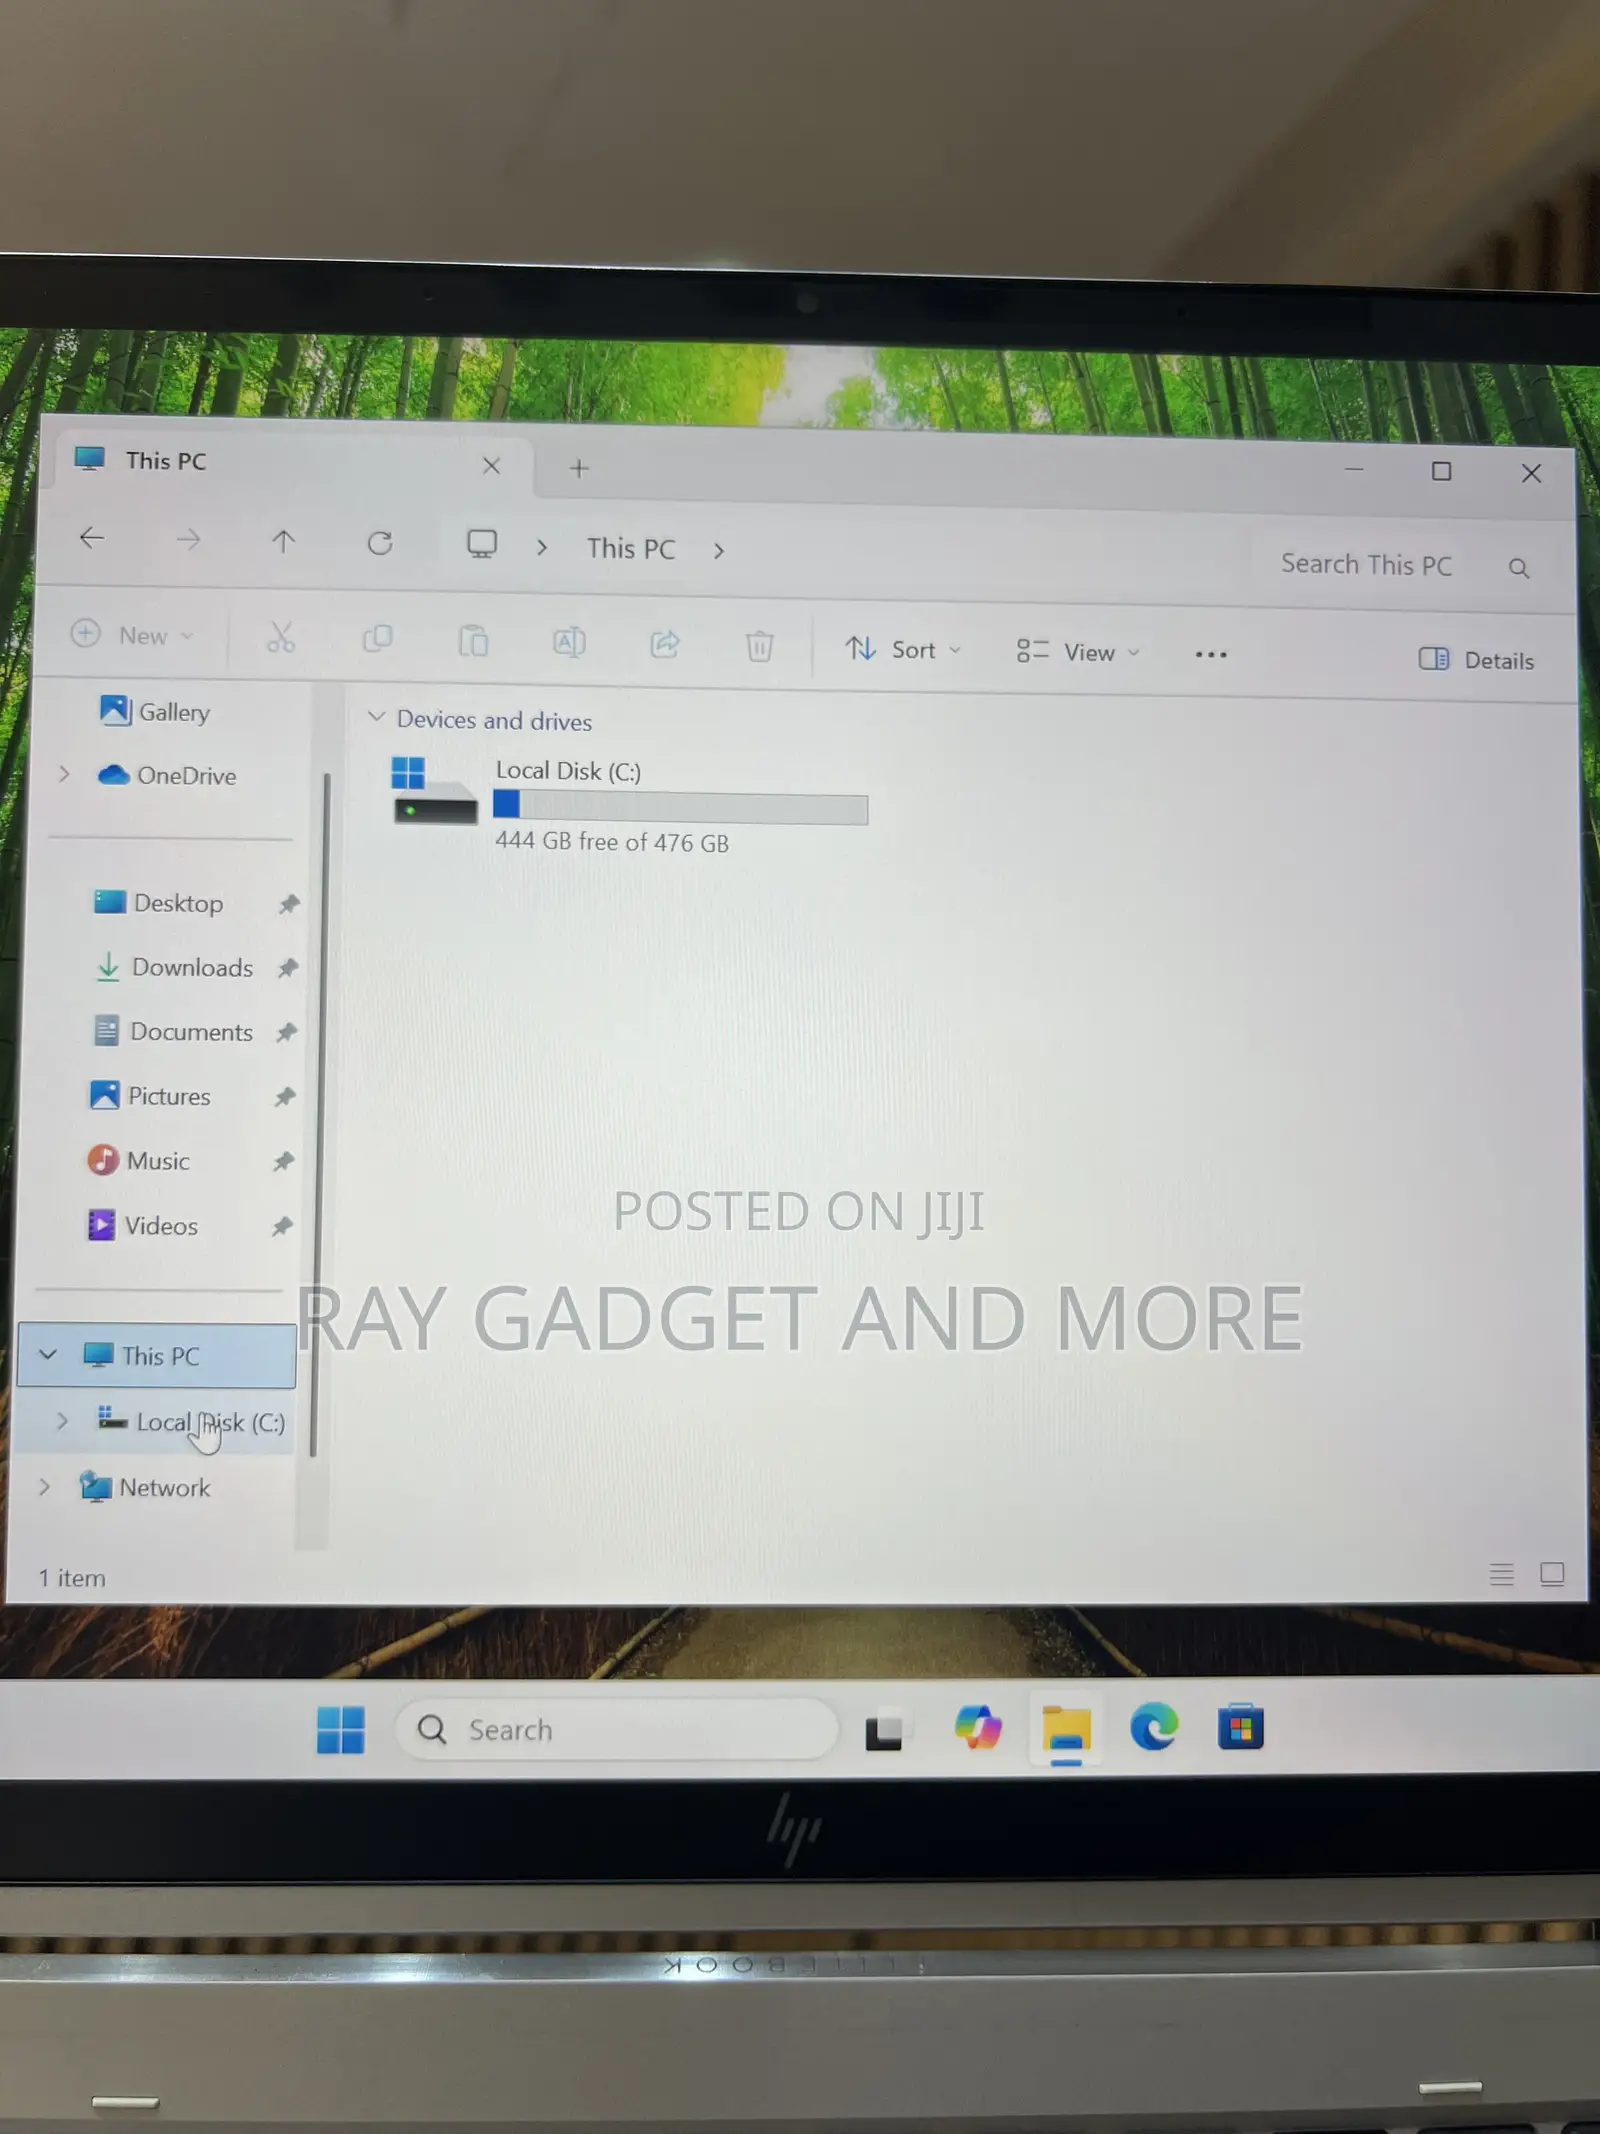Click the Local Disk (C:) usage bar

(x=680, y=808)
